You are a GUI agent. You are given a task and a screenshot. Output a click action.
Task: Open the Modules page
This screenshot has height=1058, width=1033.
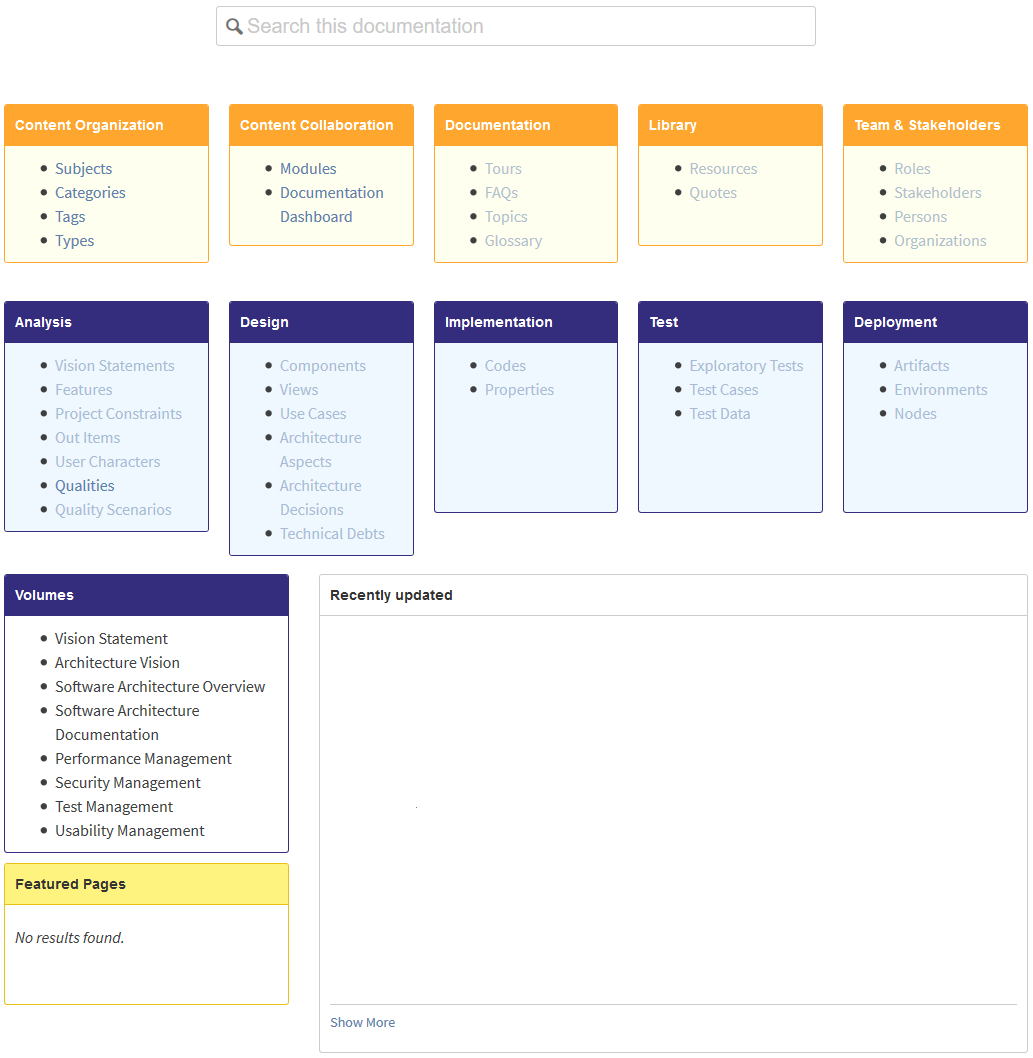click(x=308, y=168)
